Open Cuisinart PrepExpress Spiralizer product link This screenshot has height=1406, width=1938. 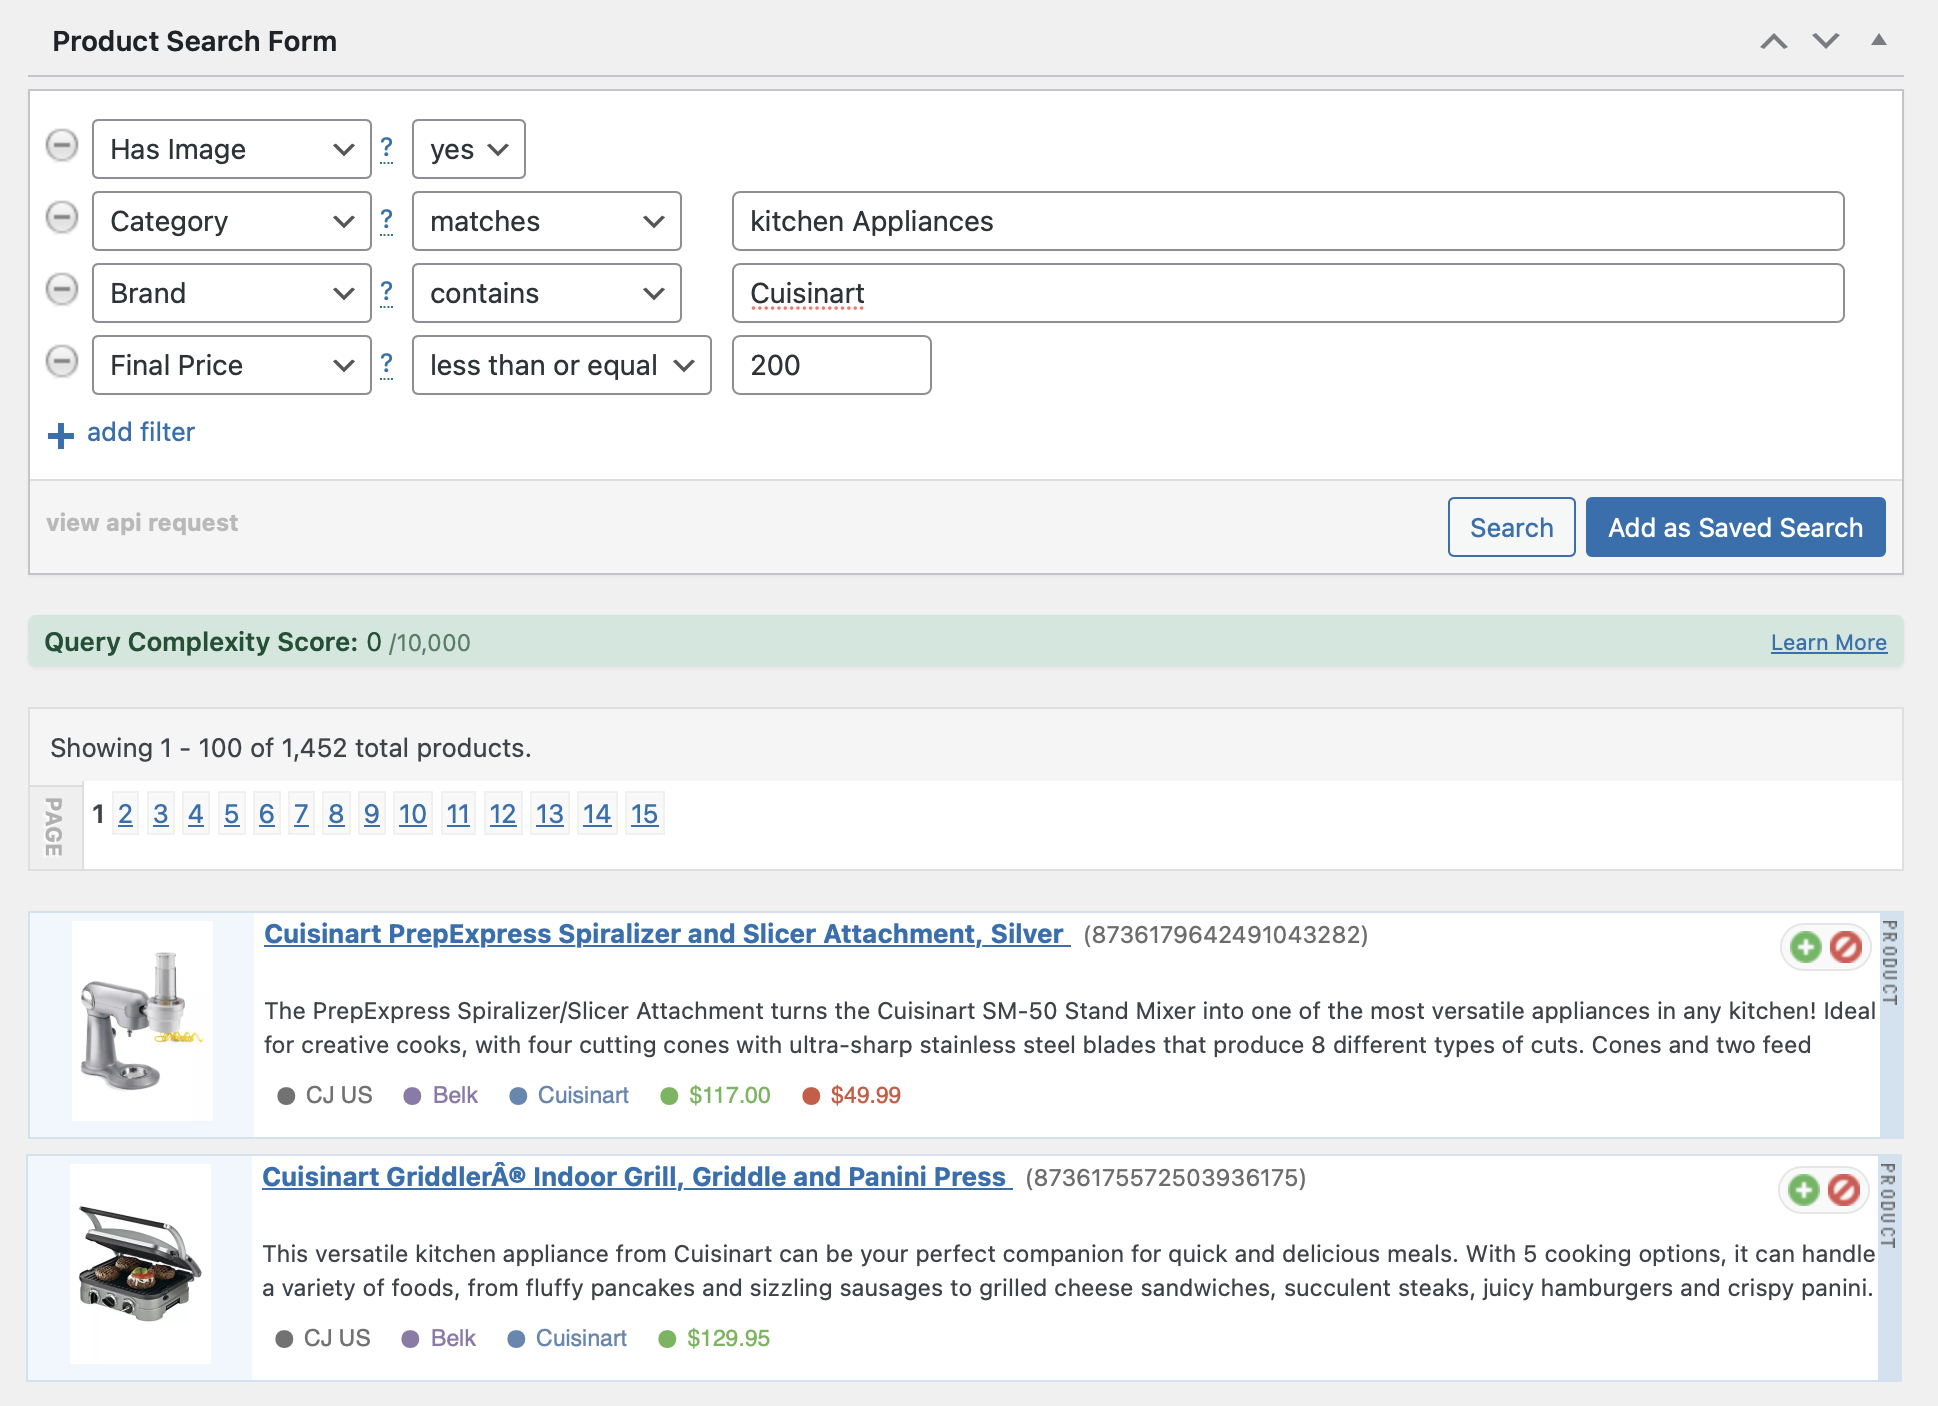[667, 934]
